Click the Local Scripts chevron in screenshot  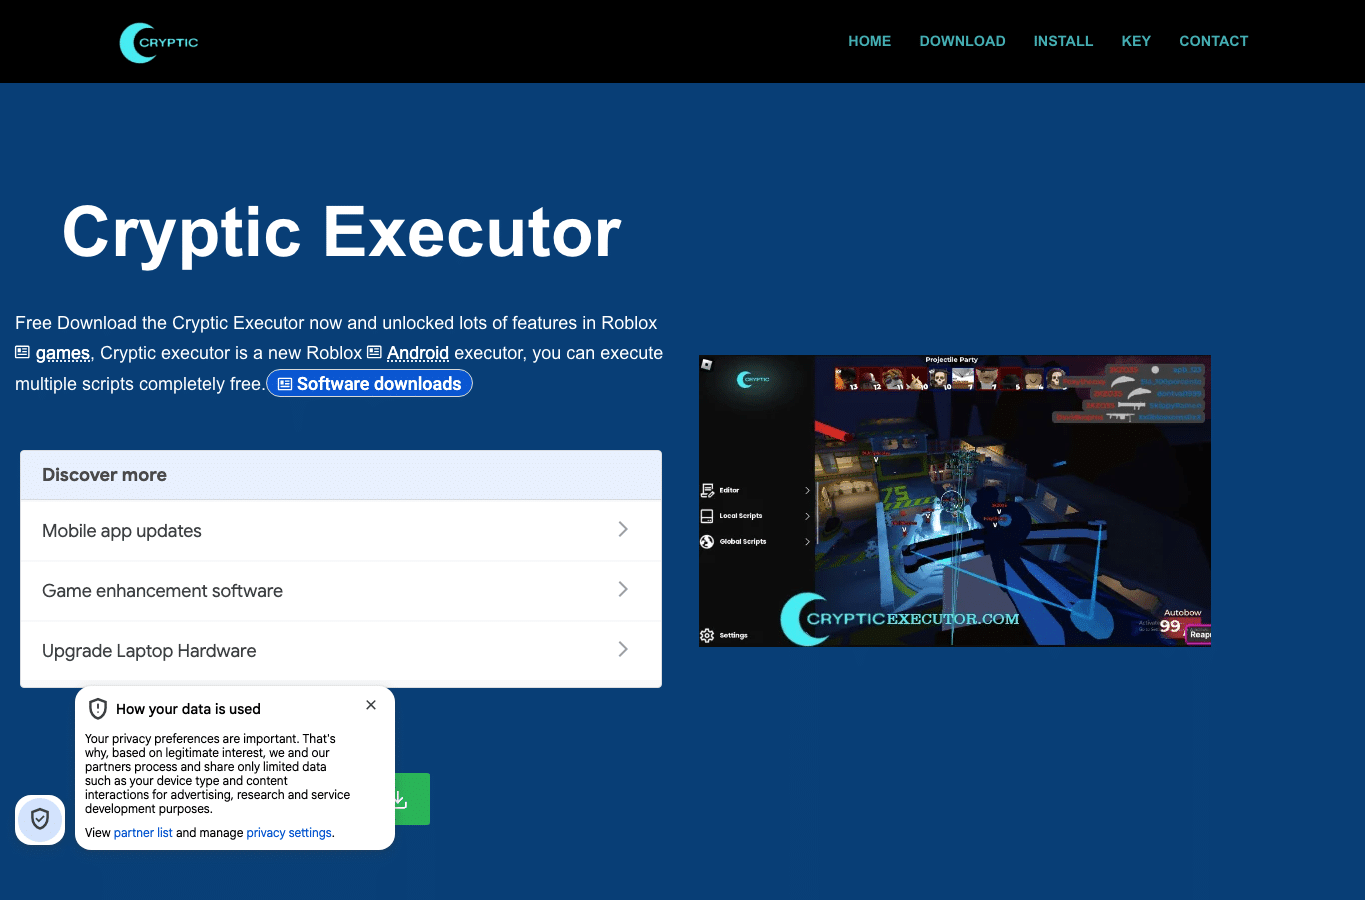[x=807, y=516]
